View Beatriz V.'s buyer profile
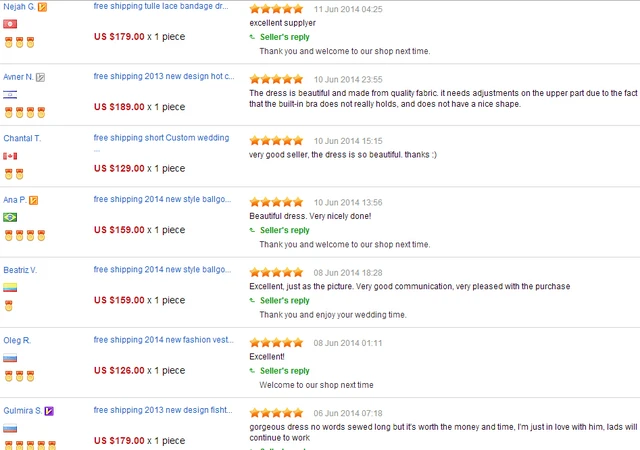This screenshot has height=450, width=640. click(x=20, y=270)
